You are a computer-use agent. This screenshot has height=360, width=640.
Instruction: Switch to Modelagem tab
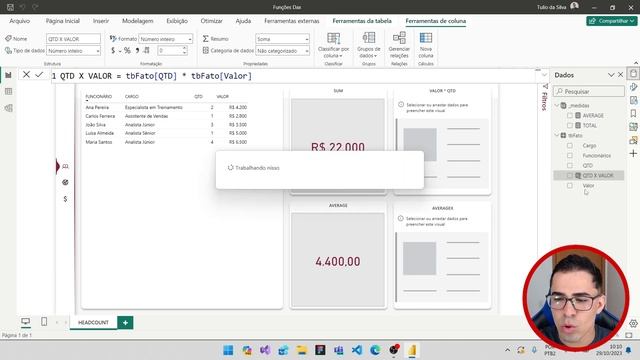click(138, 21)
